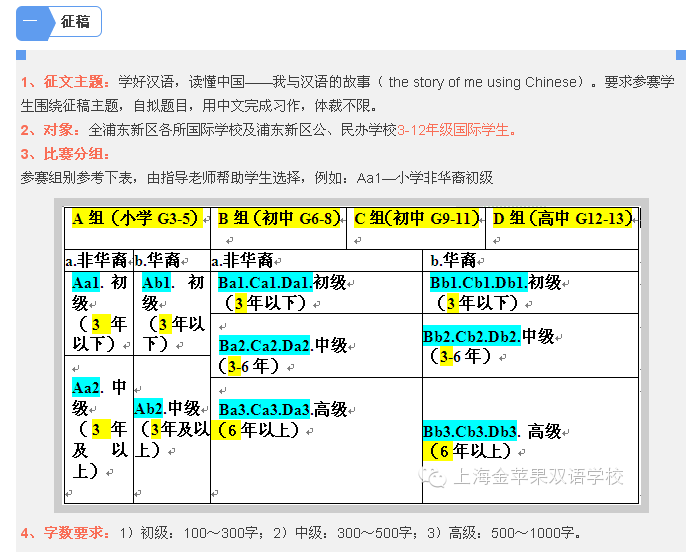This screenshot has width=693, height=552.
Task: Select the "D 组(高中 G12-13)" header cell
Action: 563,218
